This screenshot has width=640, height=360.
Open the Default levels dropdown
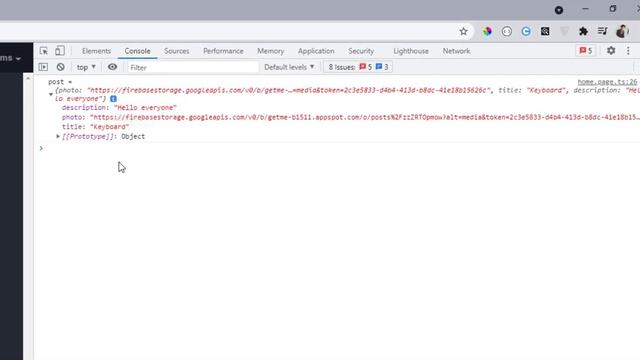coord(289,67)
